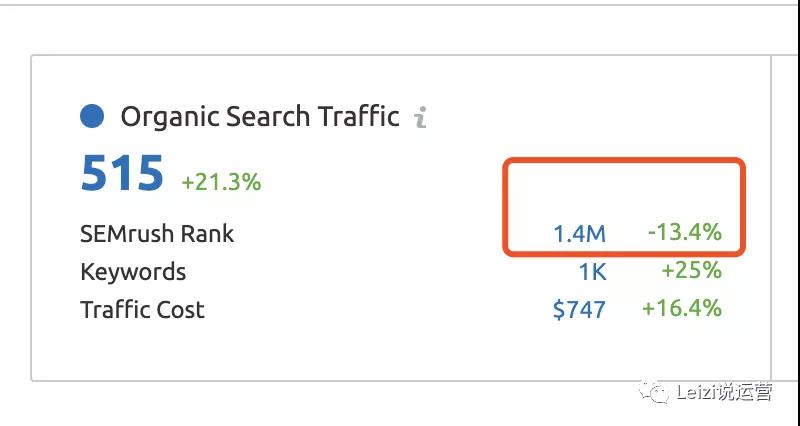This screenshot has height=426, width=800.
Task: Click the 1.4M rank value
Action: [580, 234]
